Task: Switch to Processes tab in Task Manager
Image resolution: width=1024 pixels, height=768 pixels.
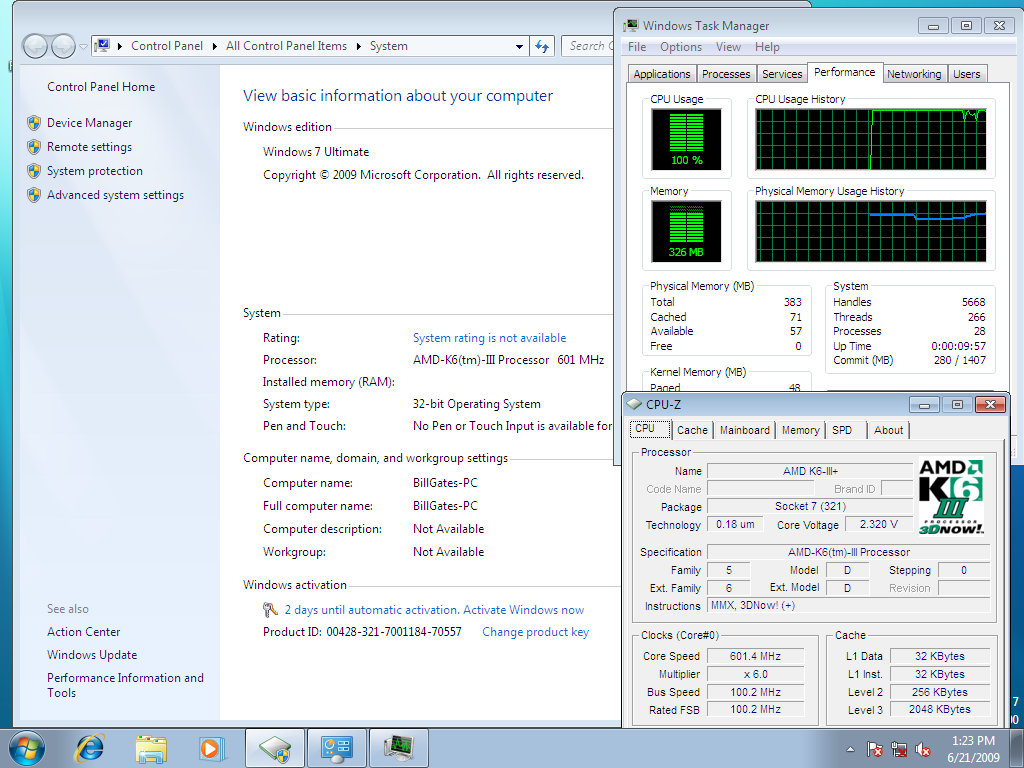Action: (726, 74)
